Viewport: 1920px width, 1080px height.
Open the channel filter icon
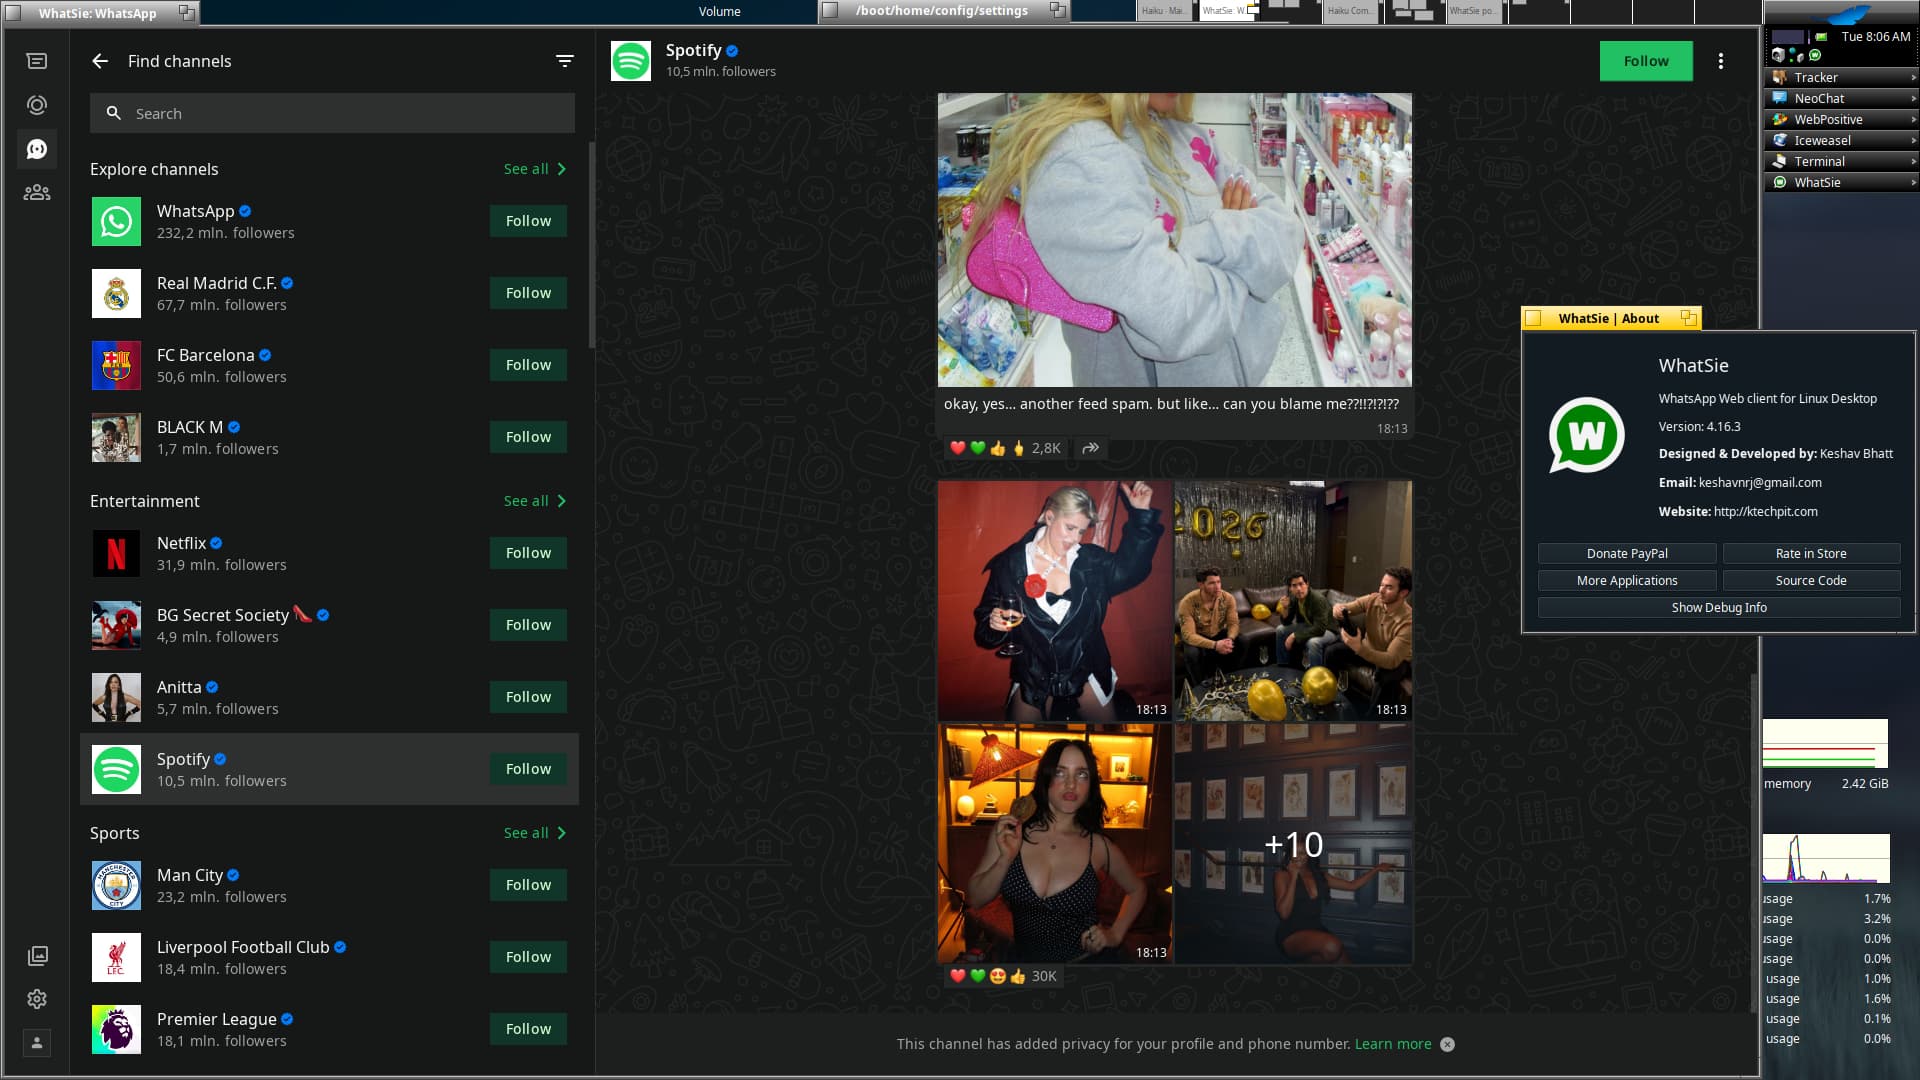565,61
